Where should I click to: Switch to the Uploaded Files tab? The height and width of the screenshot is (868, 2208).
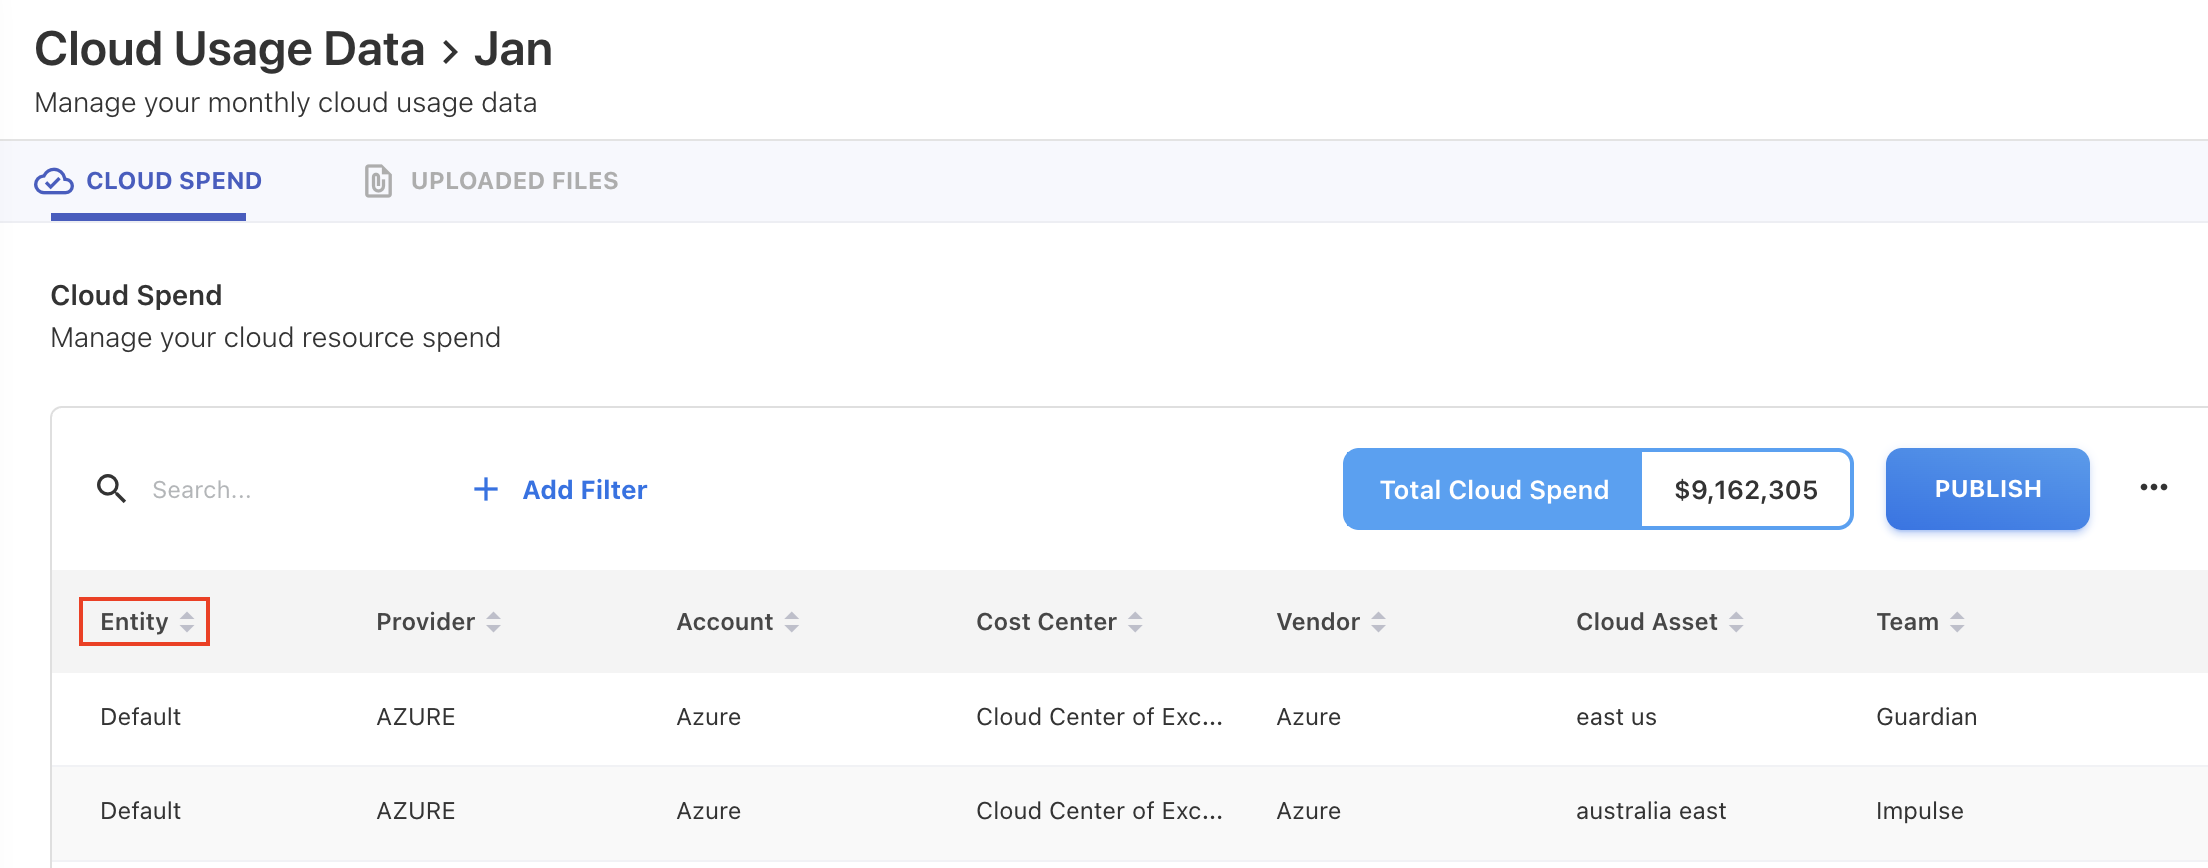click(514, 181)
